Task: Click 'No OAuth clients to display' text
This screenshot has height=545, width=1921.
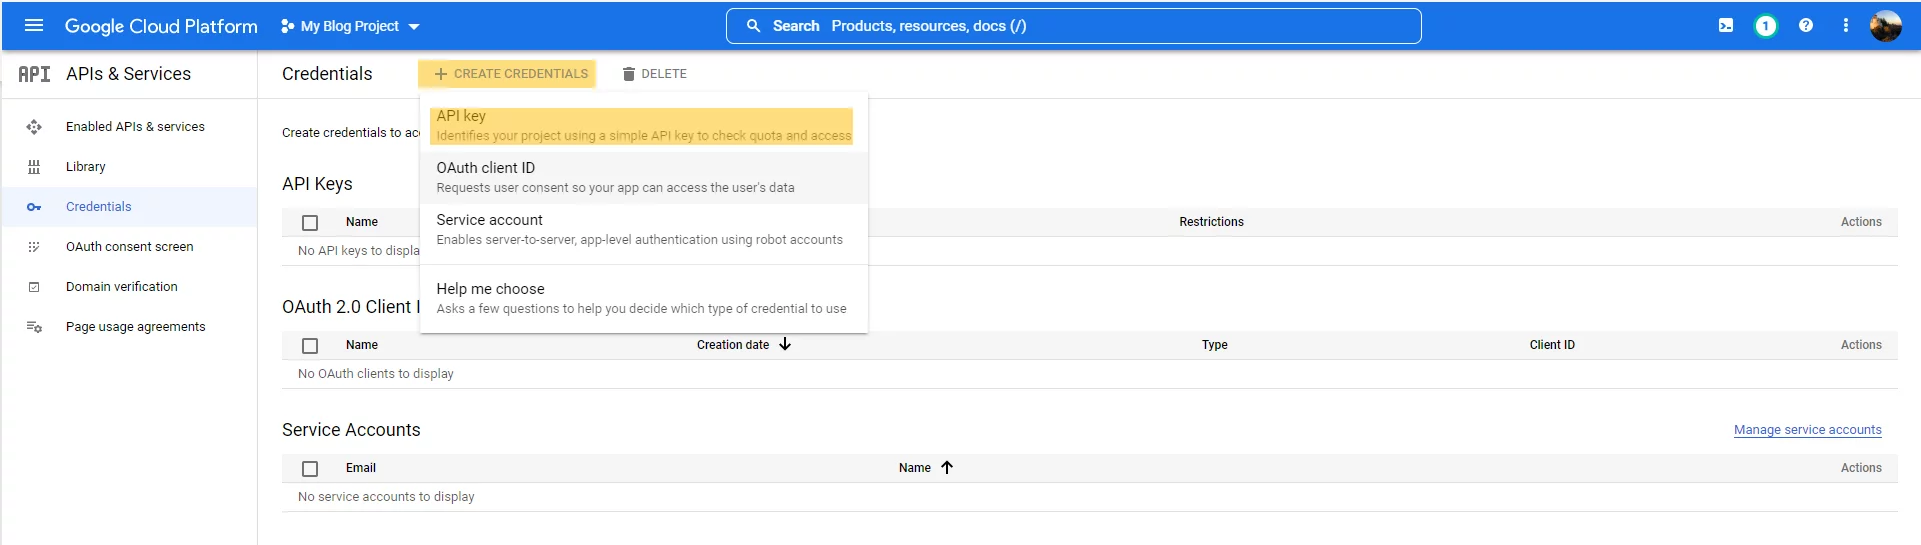Action: [376, 374]
